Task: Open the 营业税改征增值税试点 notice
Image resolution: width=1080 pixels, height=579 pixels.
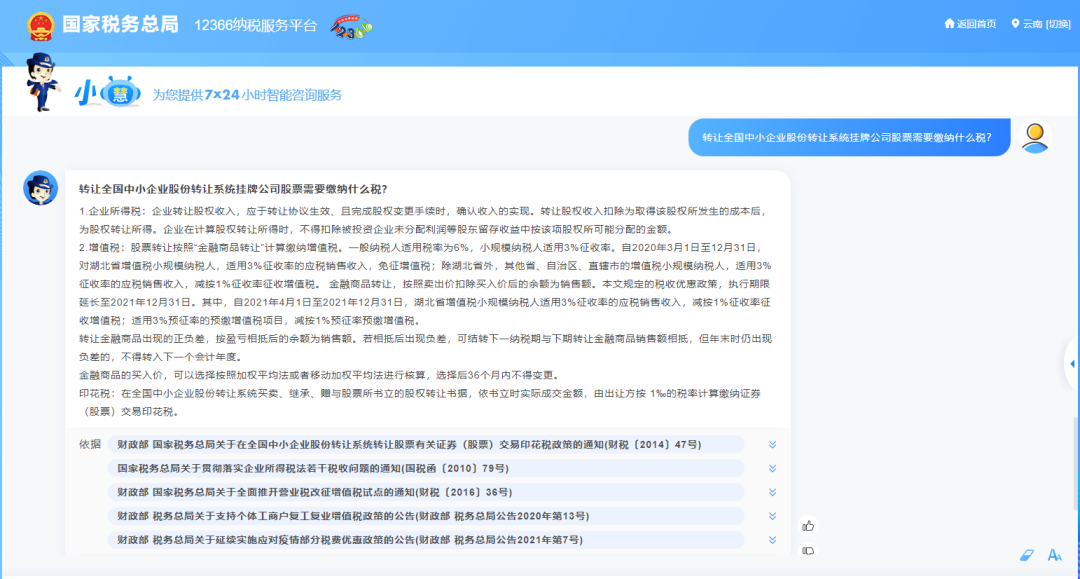Action: pos(426,492)
